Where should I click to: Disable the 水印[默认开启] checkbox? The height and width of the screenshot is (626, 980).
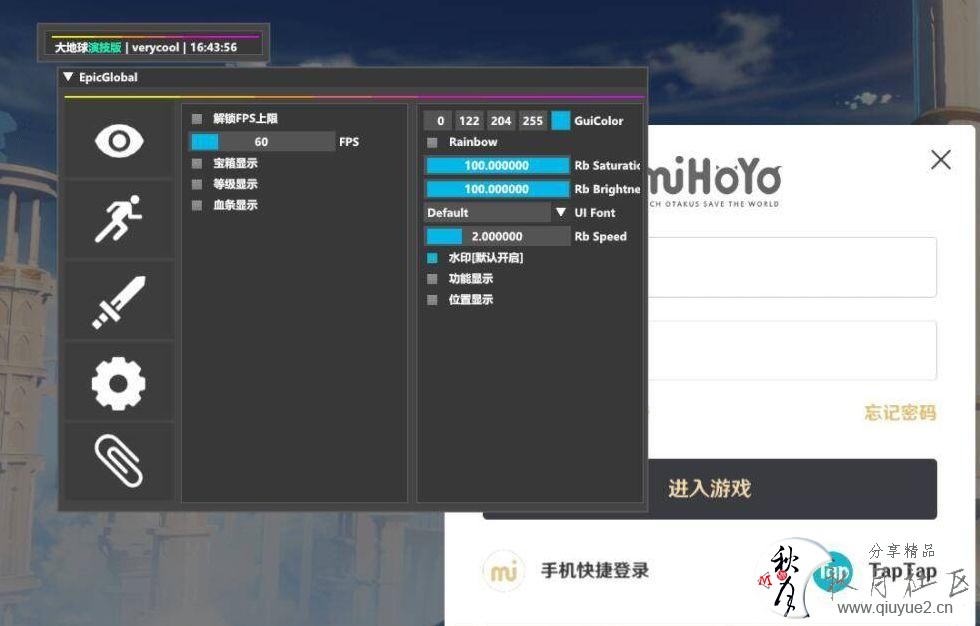tap(432, 258)
